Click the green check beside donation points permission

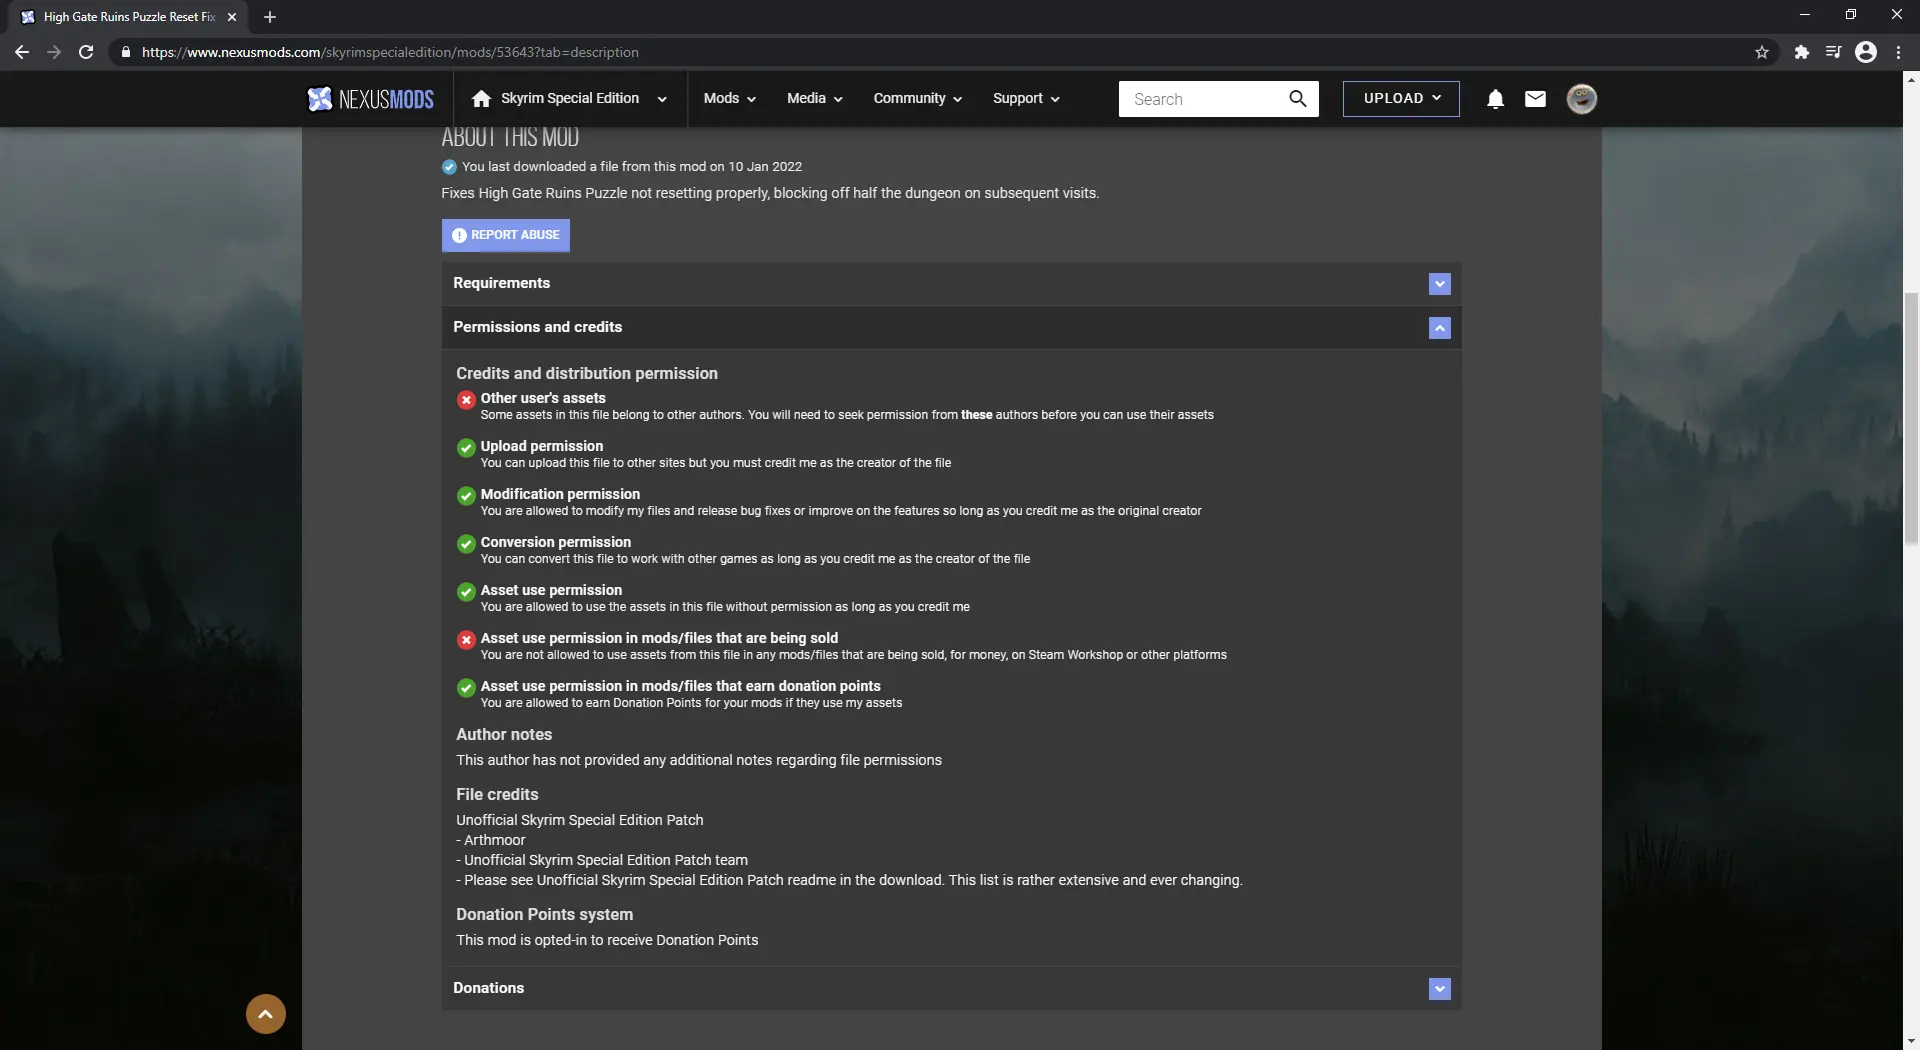tap(466, 688)
